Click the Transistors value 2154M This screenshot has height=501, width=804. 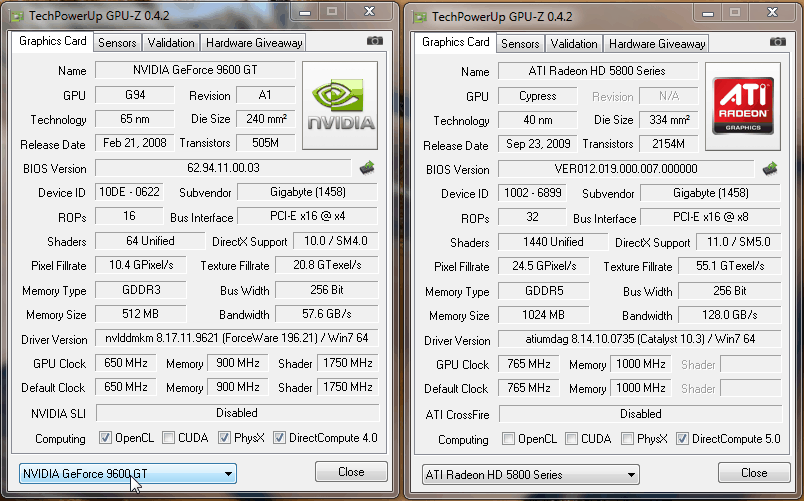tap(669, 144)
